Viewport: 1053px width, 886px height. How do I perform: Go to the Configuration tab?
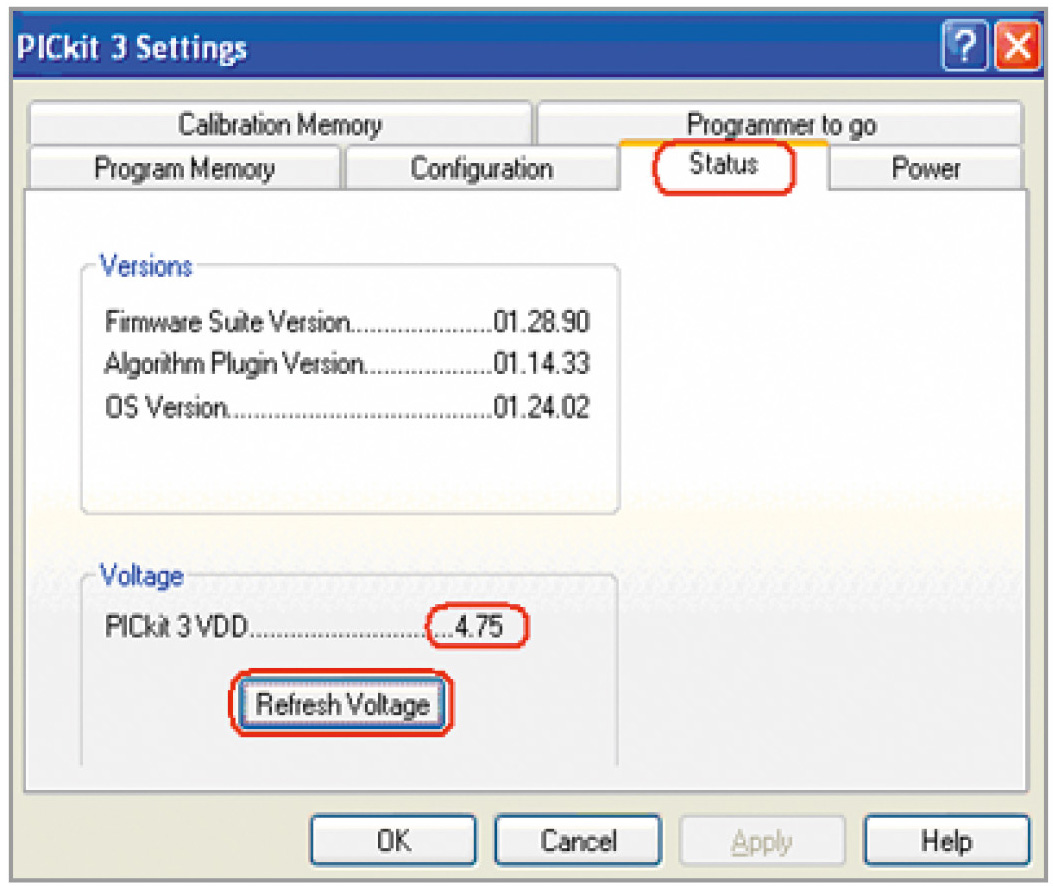click(481, 168)
